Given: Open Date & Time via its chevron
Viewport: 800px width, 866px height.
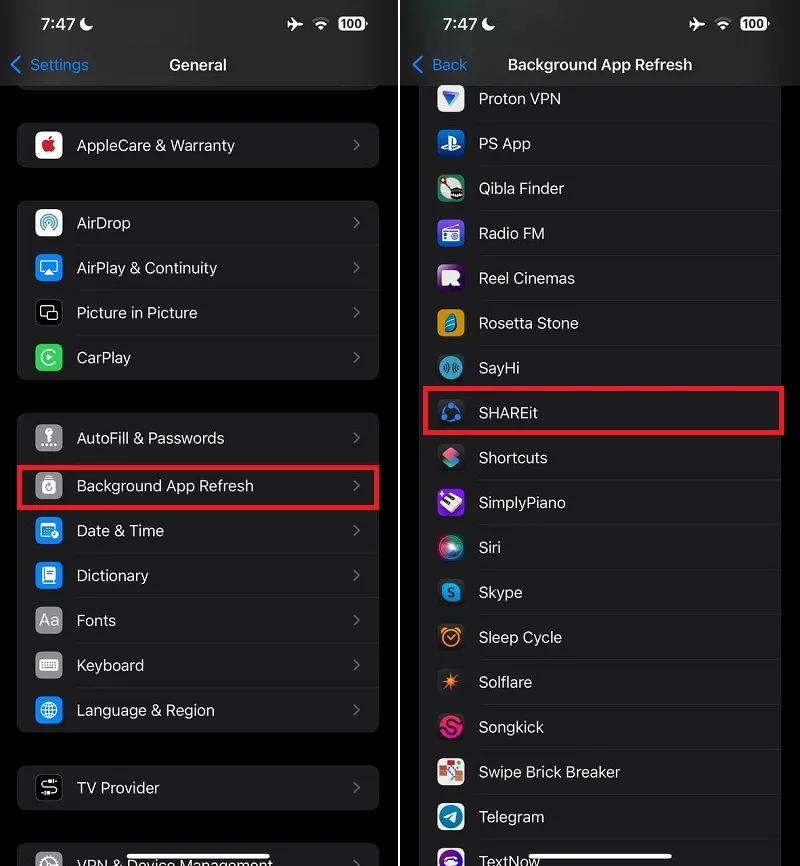Looking at the screenshot, I should pos(356,531).
